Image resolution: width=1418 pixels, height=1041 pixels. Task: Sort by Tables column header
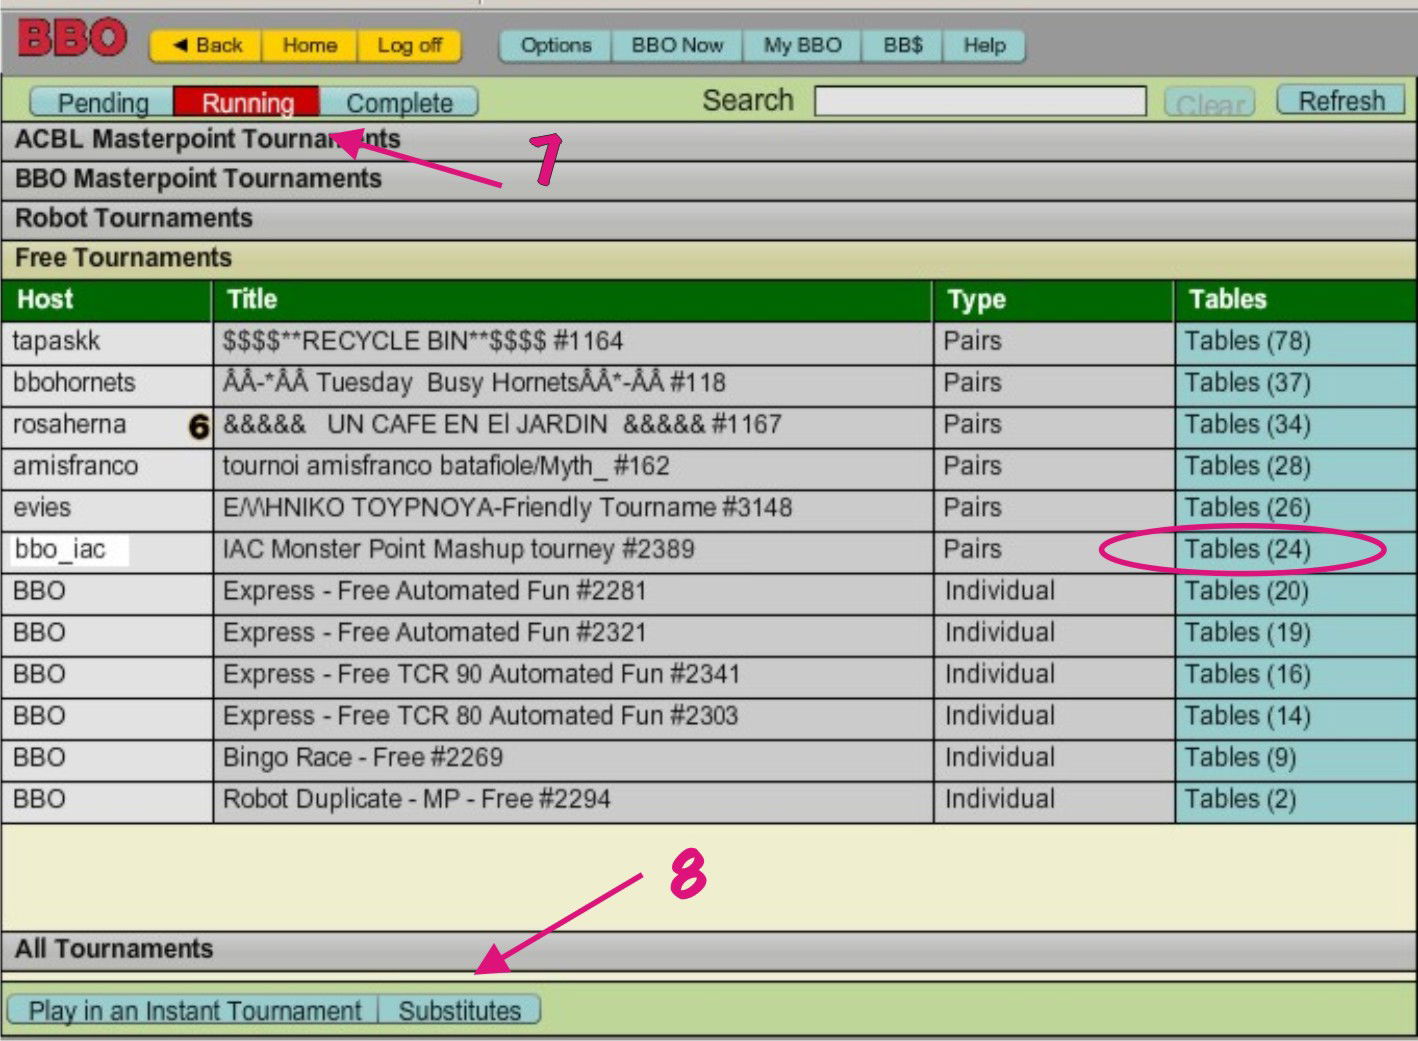(x=1295, y=300)
